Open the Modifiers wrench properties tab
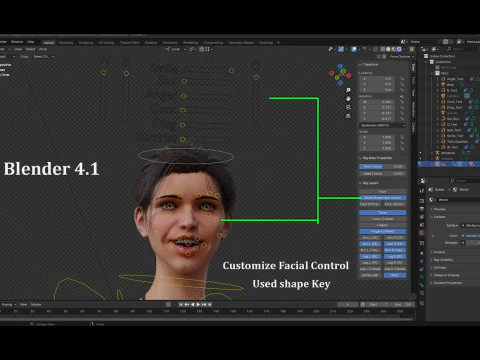 pos(422,261)
